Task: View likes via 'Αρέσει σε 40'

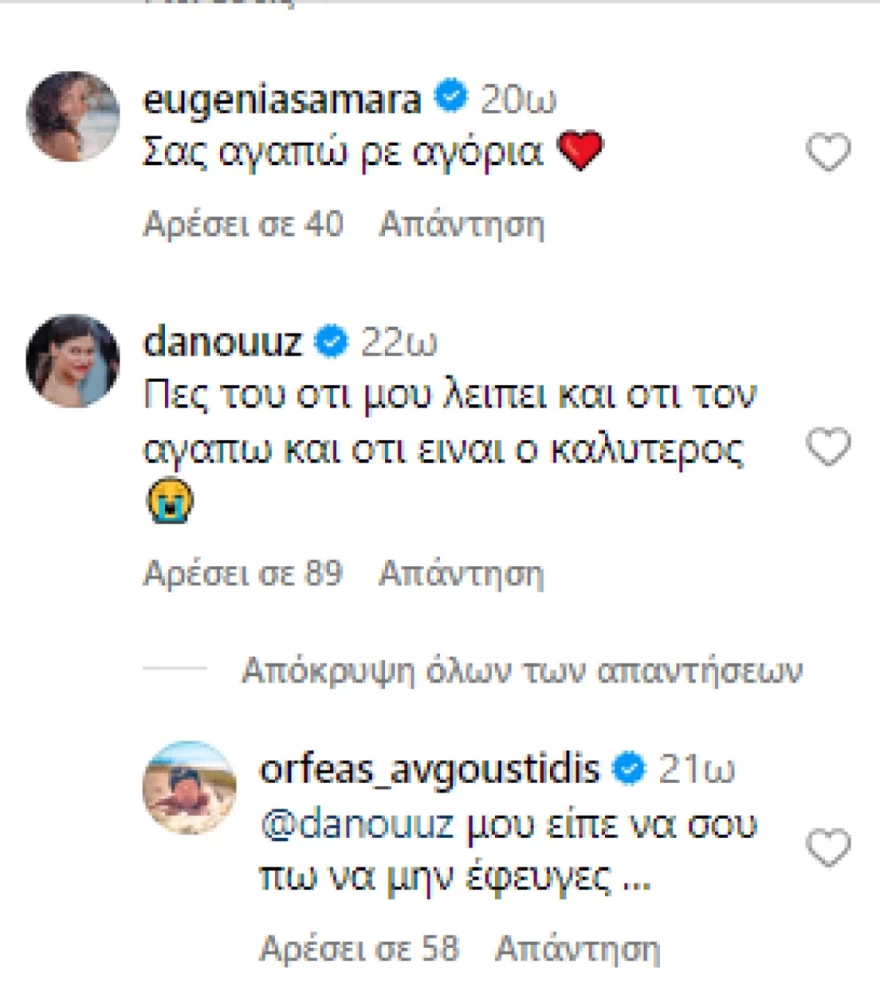Action: click(x=243, y=224)
